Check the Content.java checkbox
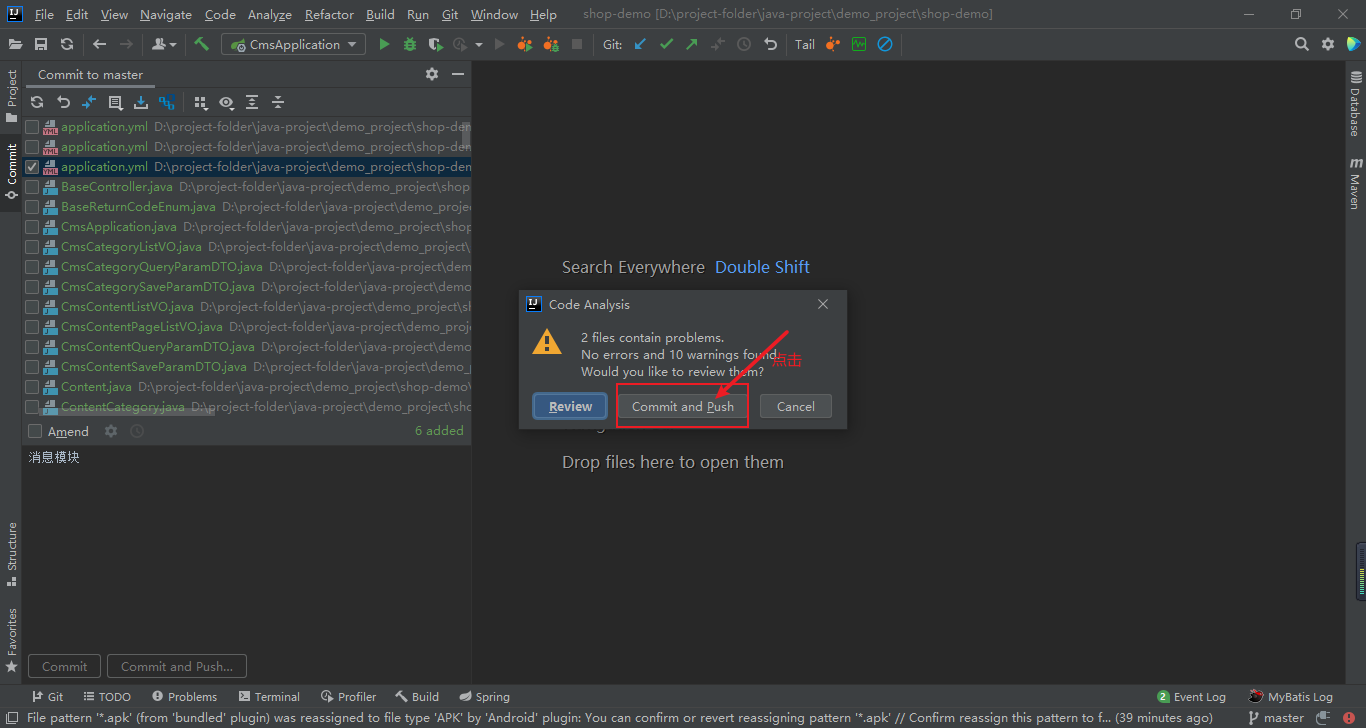Screen dimensions: 1366x728 [32, 387]
